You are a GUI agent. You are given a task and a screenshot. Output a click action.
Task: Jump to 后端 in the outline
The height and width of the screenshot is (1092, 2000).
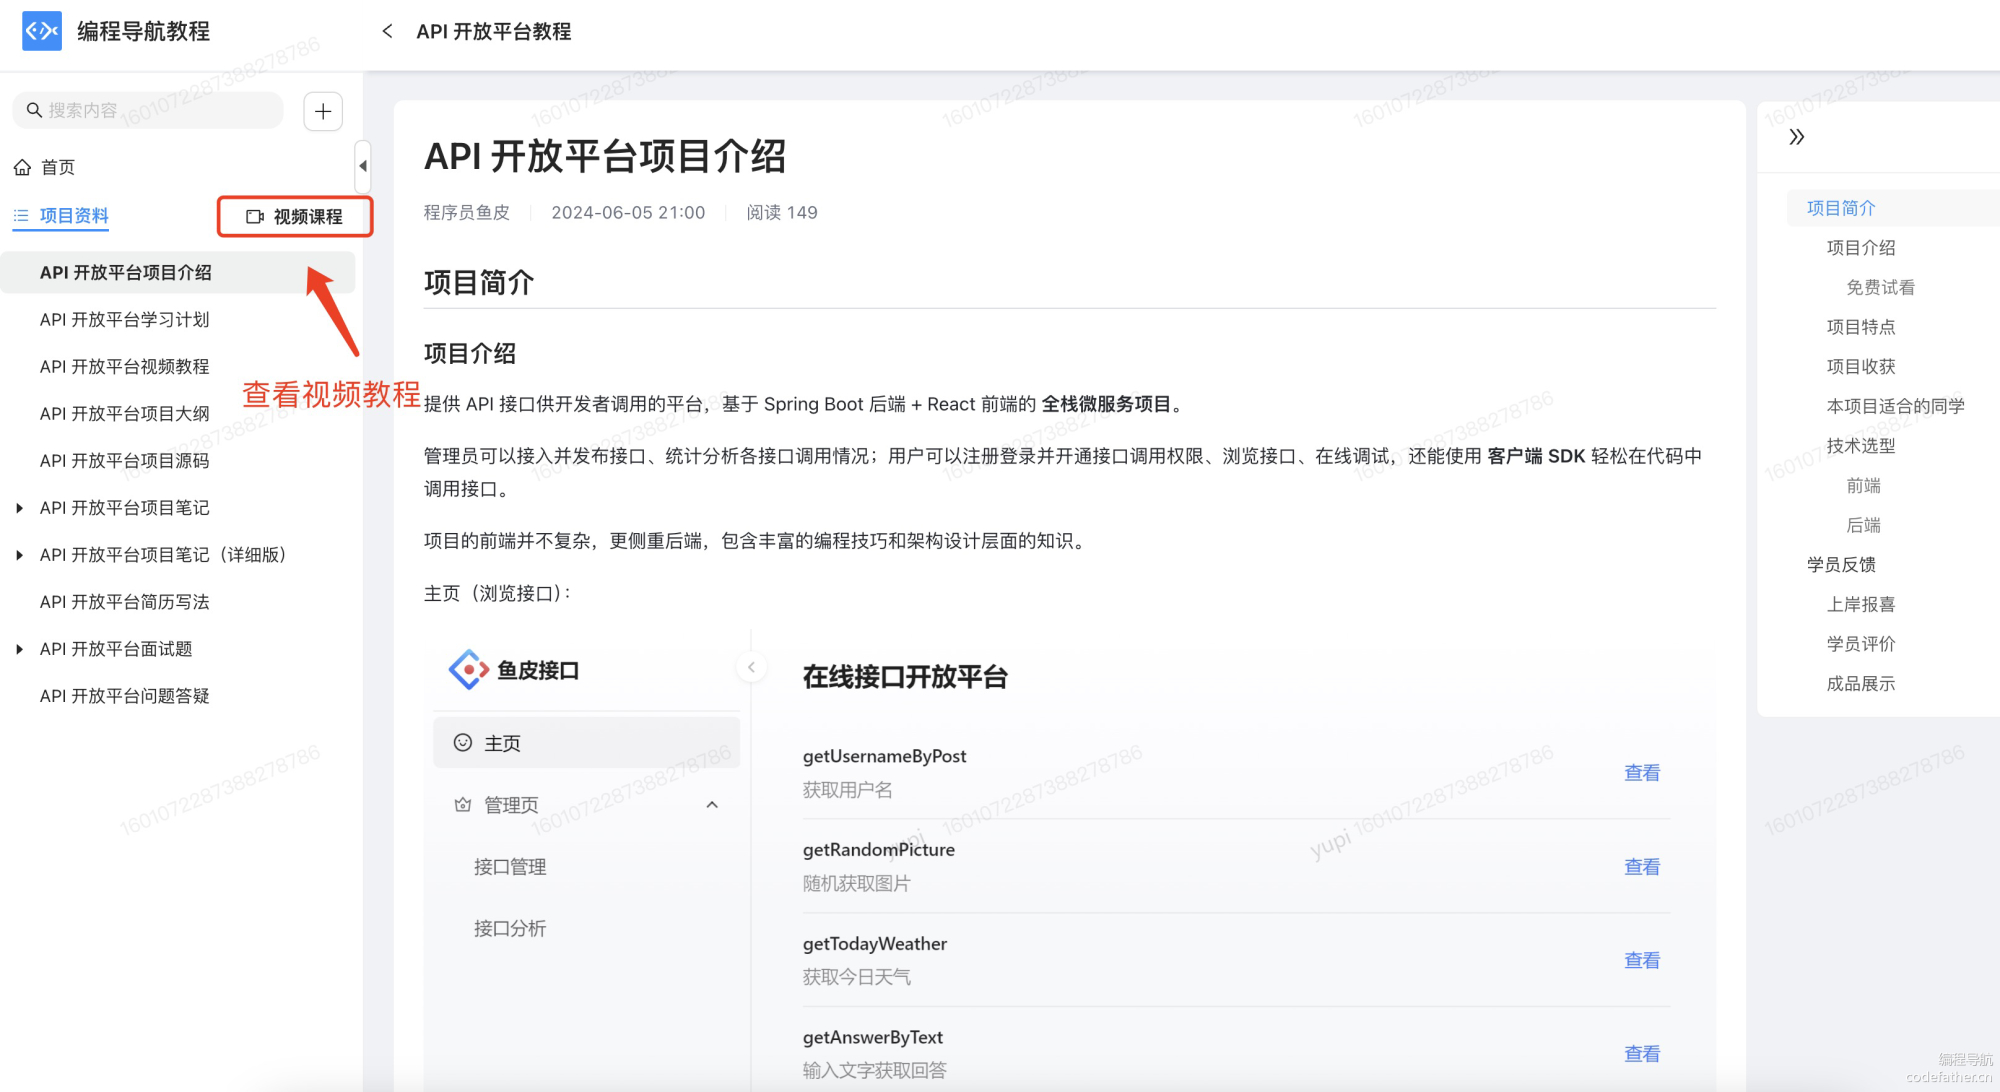click(1864, 525)
